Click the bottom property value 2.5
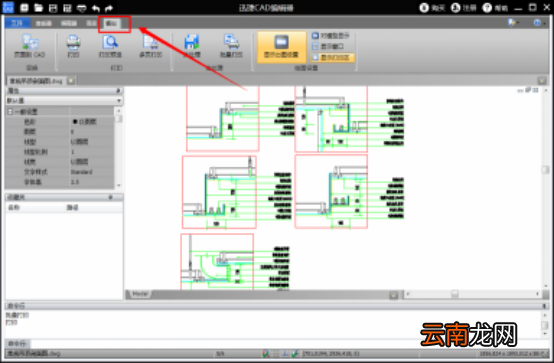 pos(74,182)
